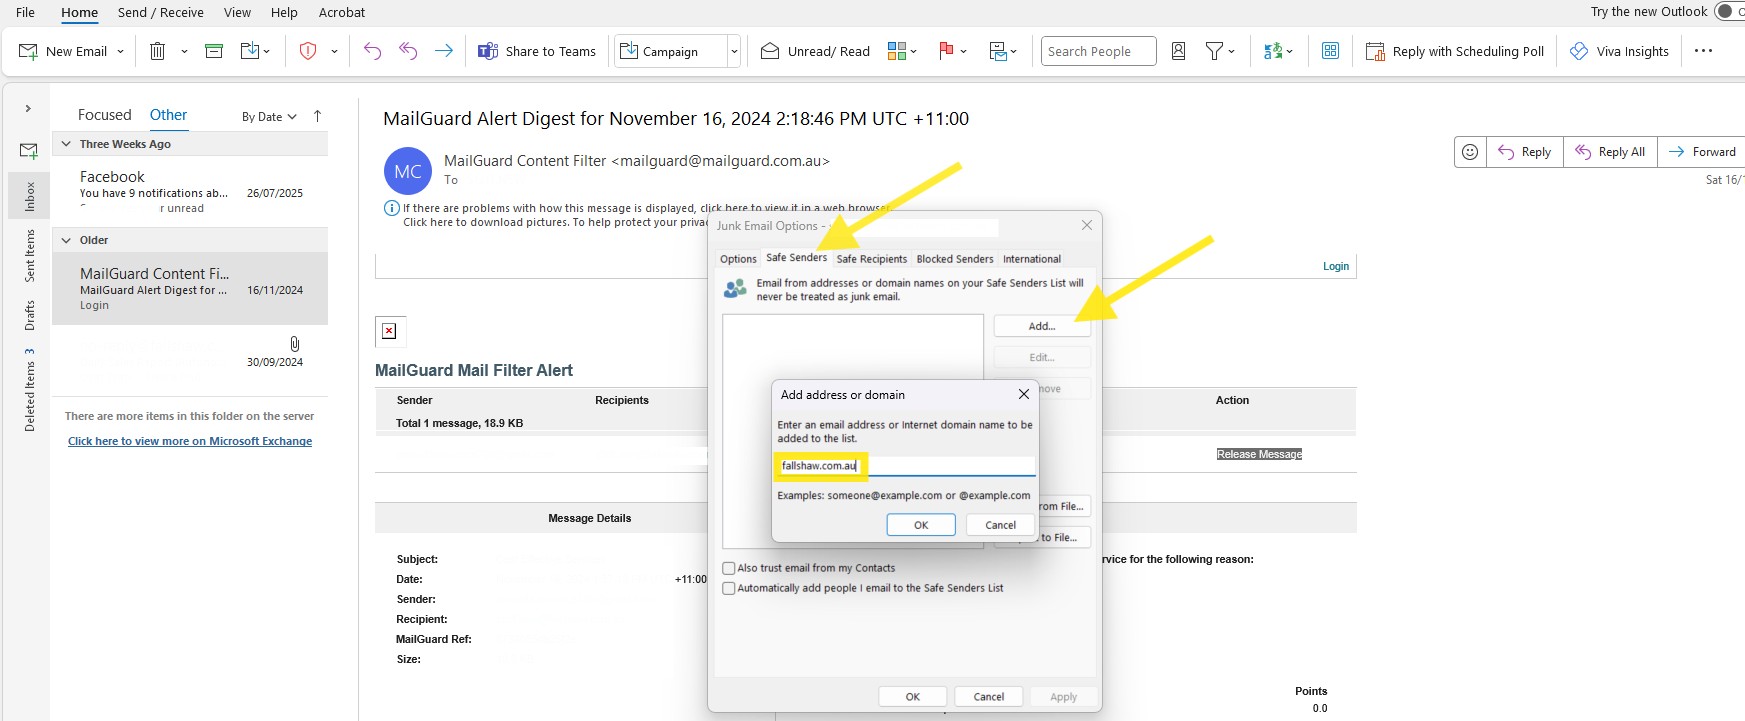Delete the message with the trash icon

[157, 51]
